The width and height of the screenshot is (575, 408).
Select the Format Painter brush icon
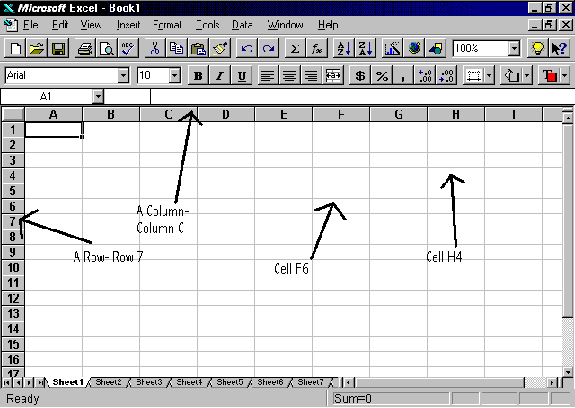point(220,48)
